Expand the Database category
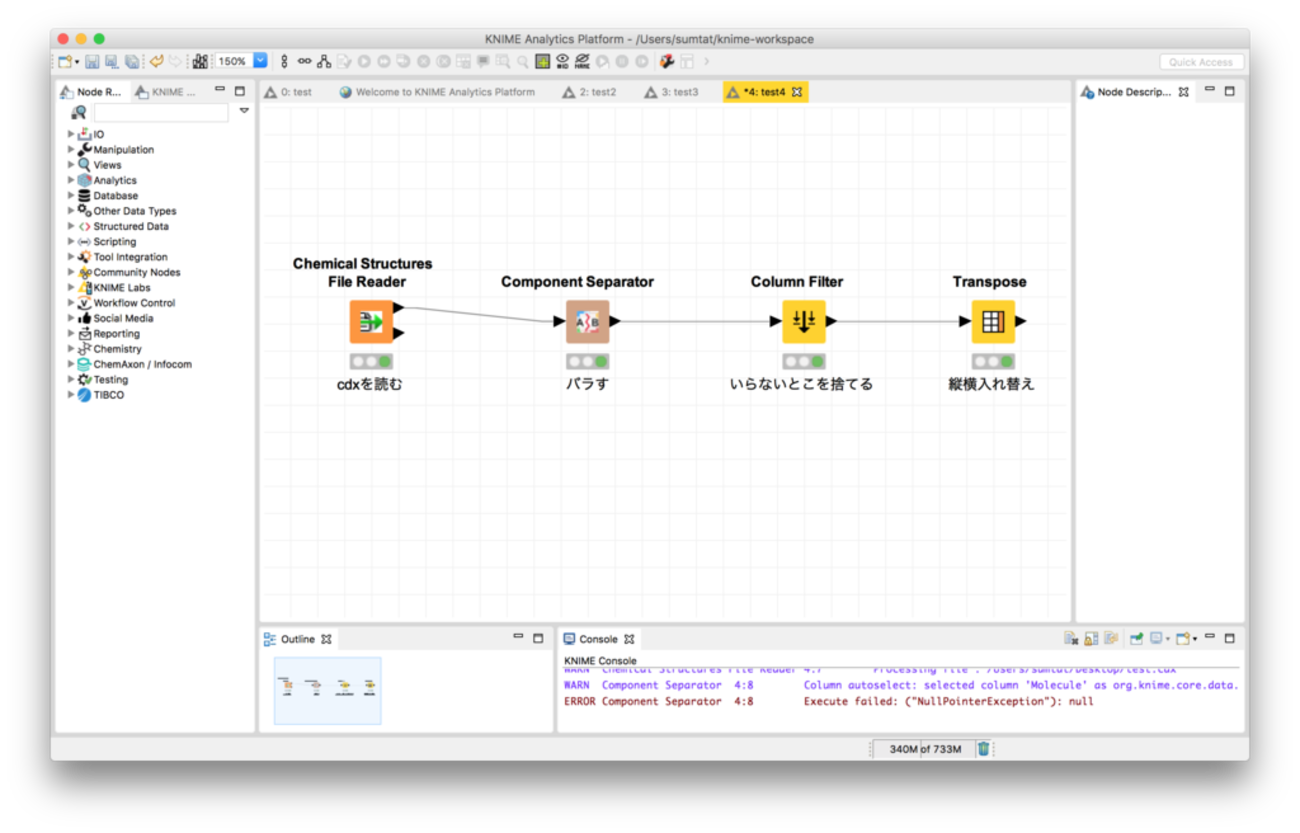The width and height of the screenshot is (1300, 833). (71, 196)
